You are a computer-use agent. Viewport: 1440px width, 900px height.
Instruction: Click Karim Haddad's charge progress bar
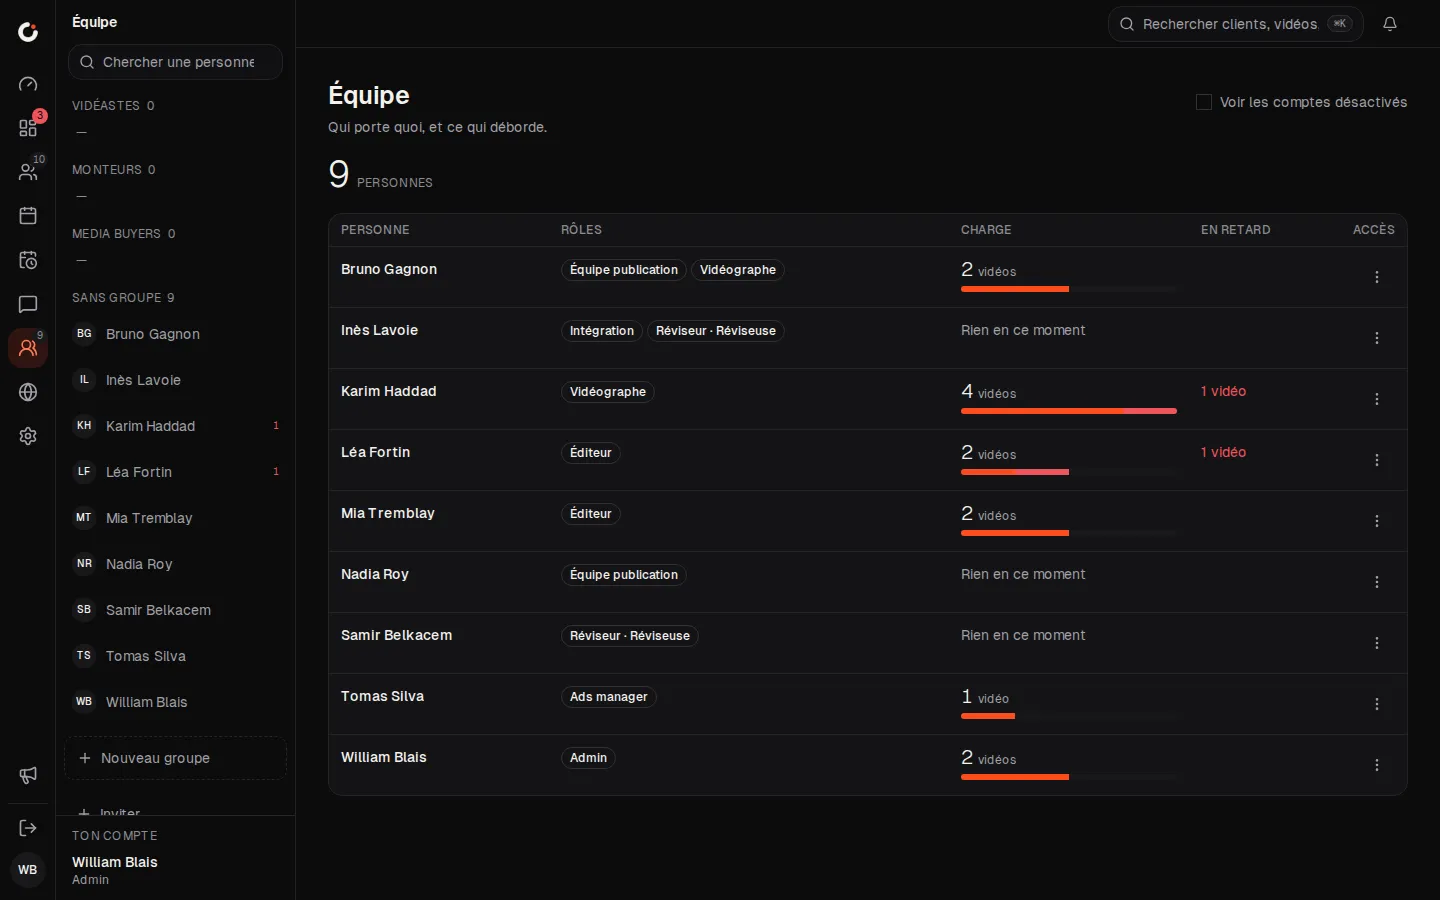click(1068, 411)
